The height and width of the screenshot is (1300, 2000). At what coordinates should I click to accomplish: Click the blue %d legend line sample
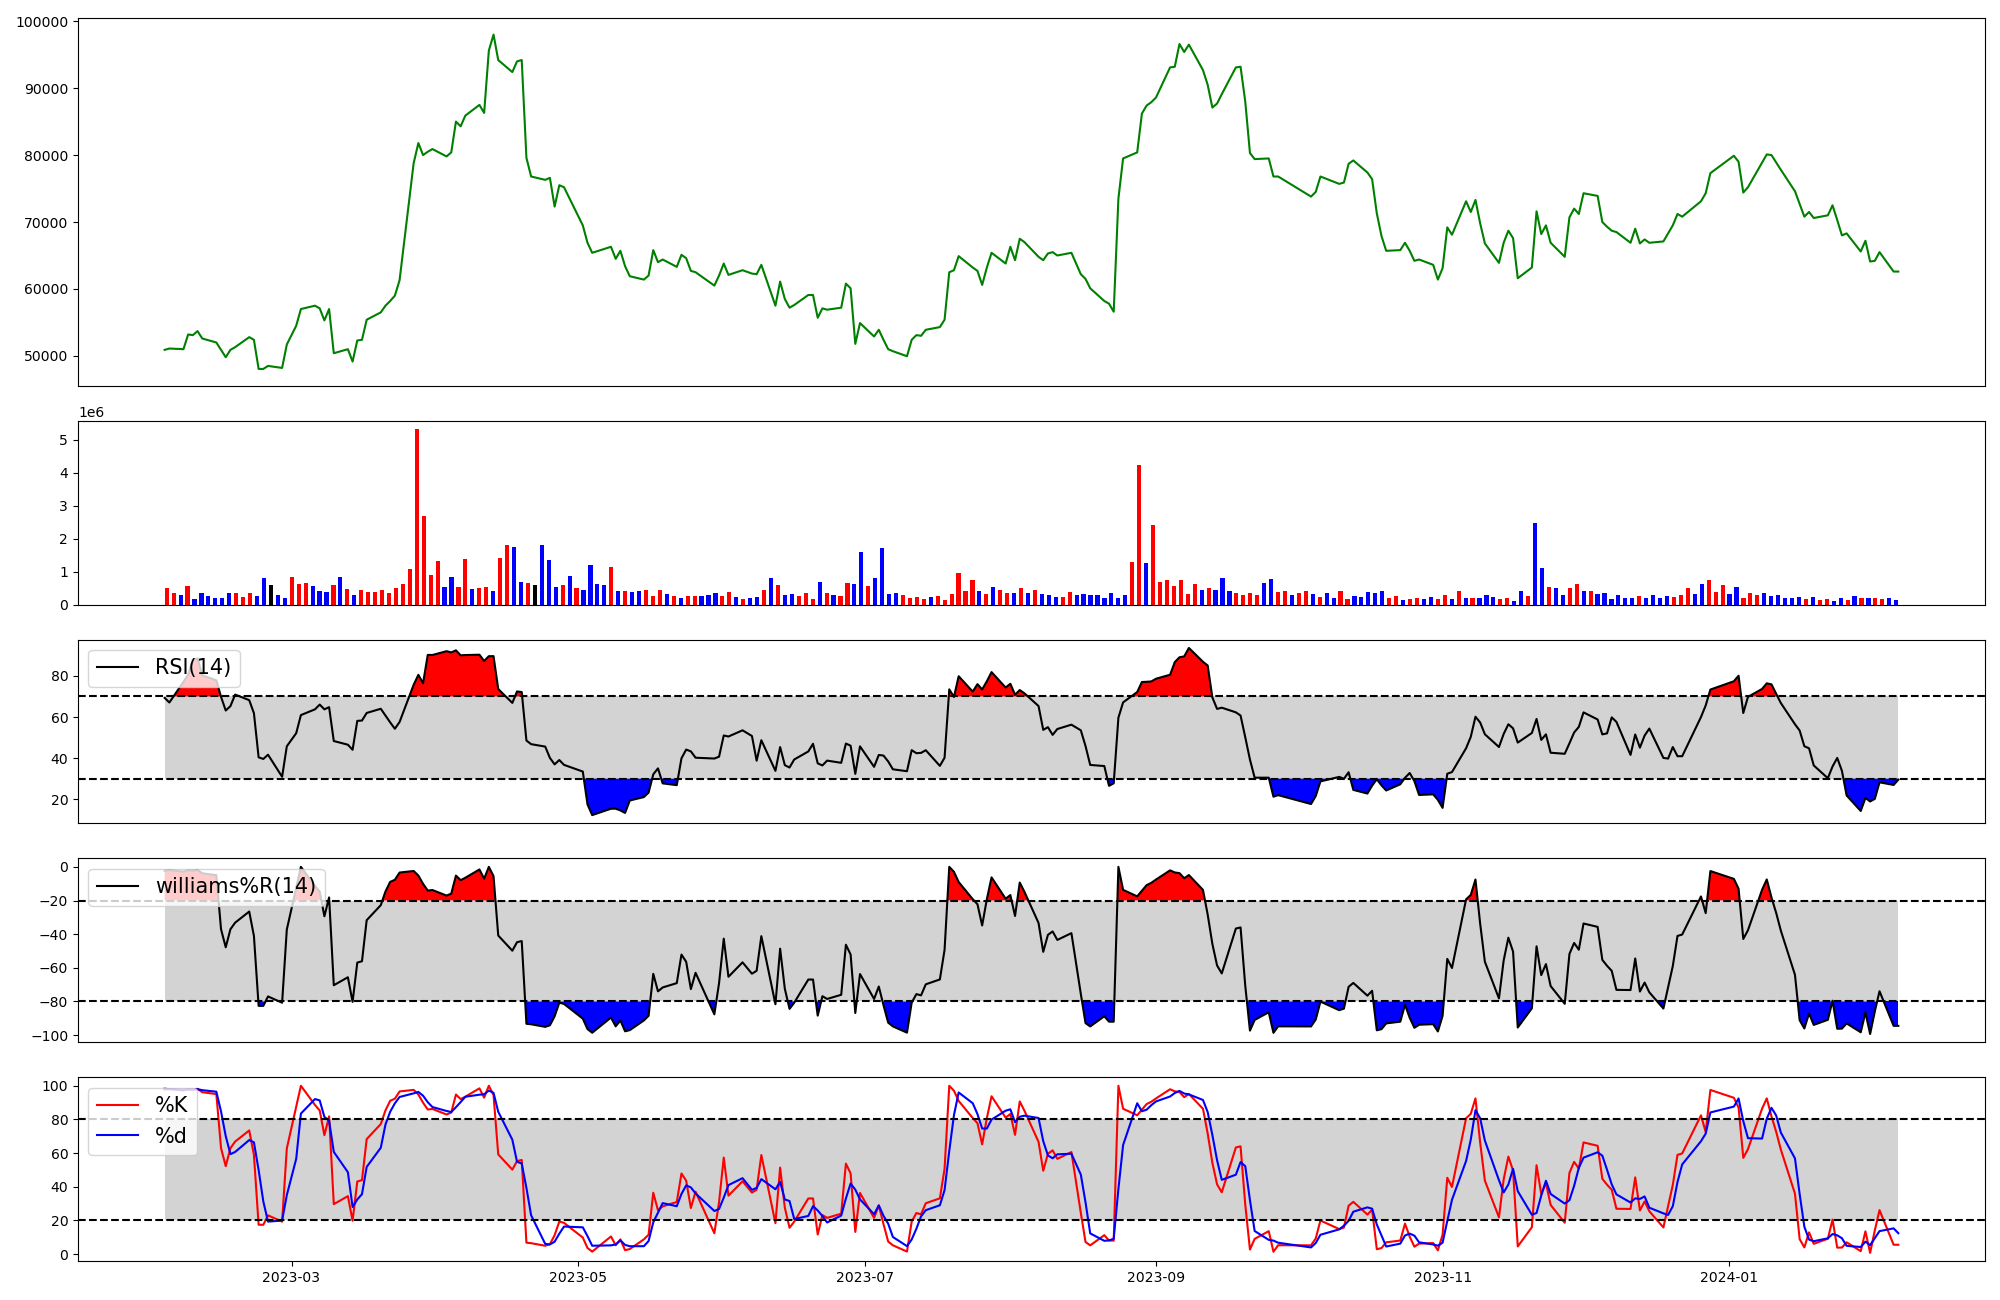coord(118,1136)
